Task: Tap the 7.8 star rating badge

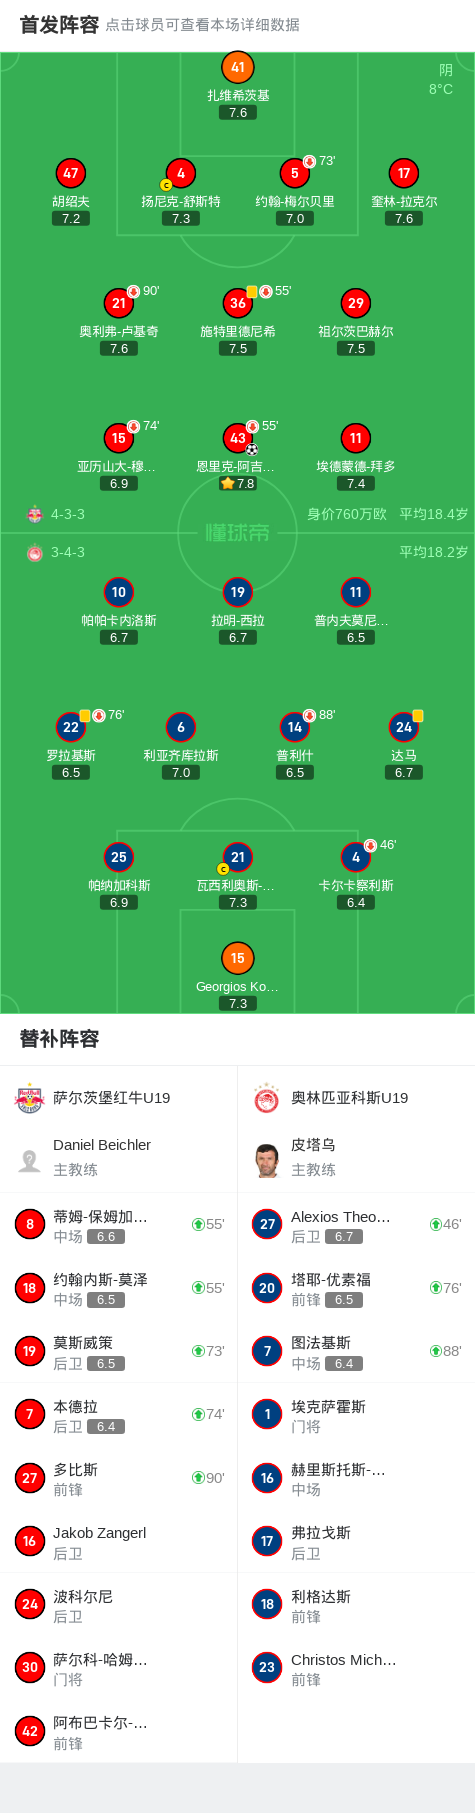Action: (238, 483)
